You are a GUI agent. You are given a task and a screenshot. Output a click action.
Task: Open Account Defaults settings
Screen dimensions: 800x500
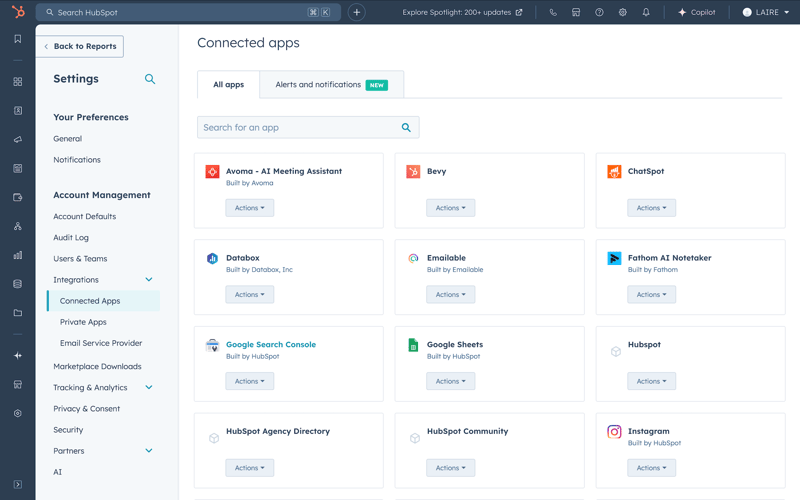coord(85,216)
